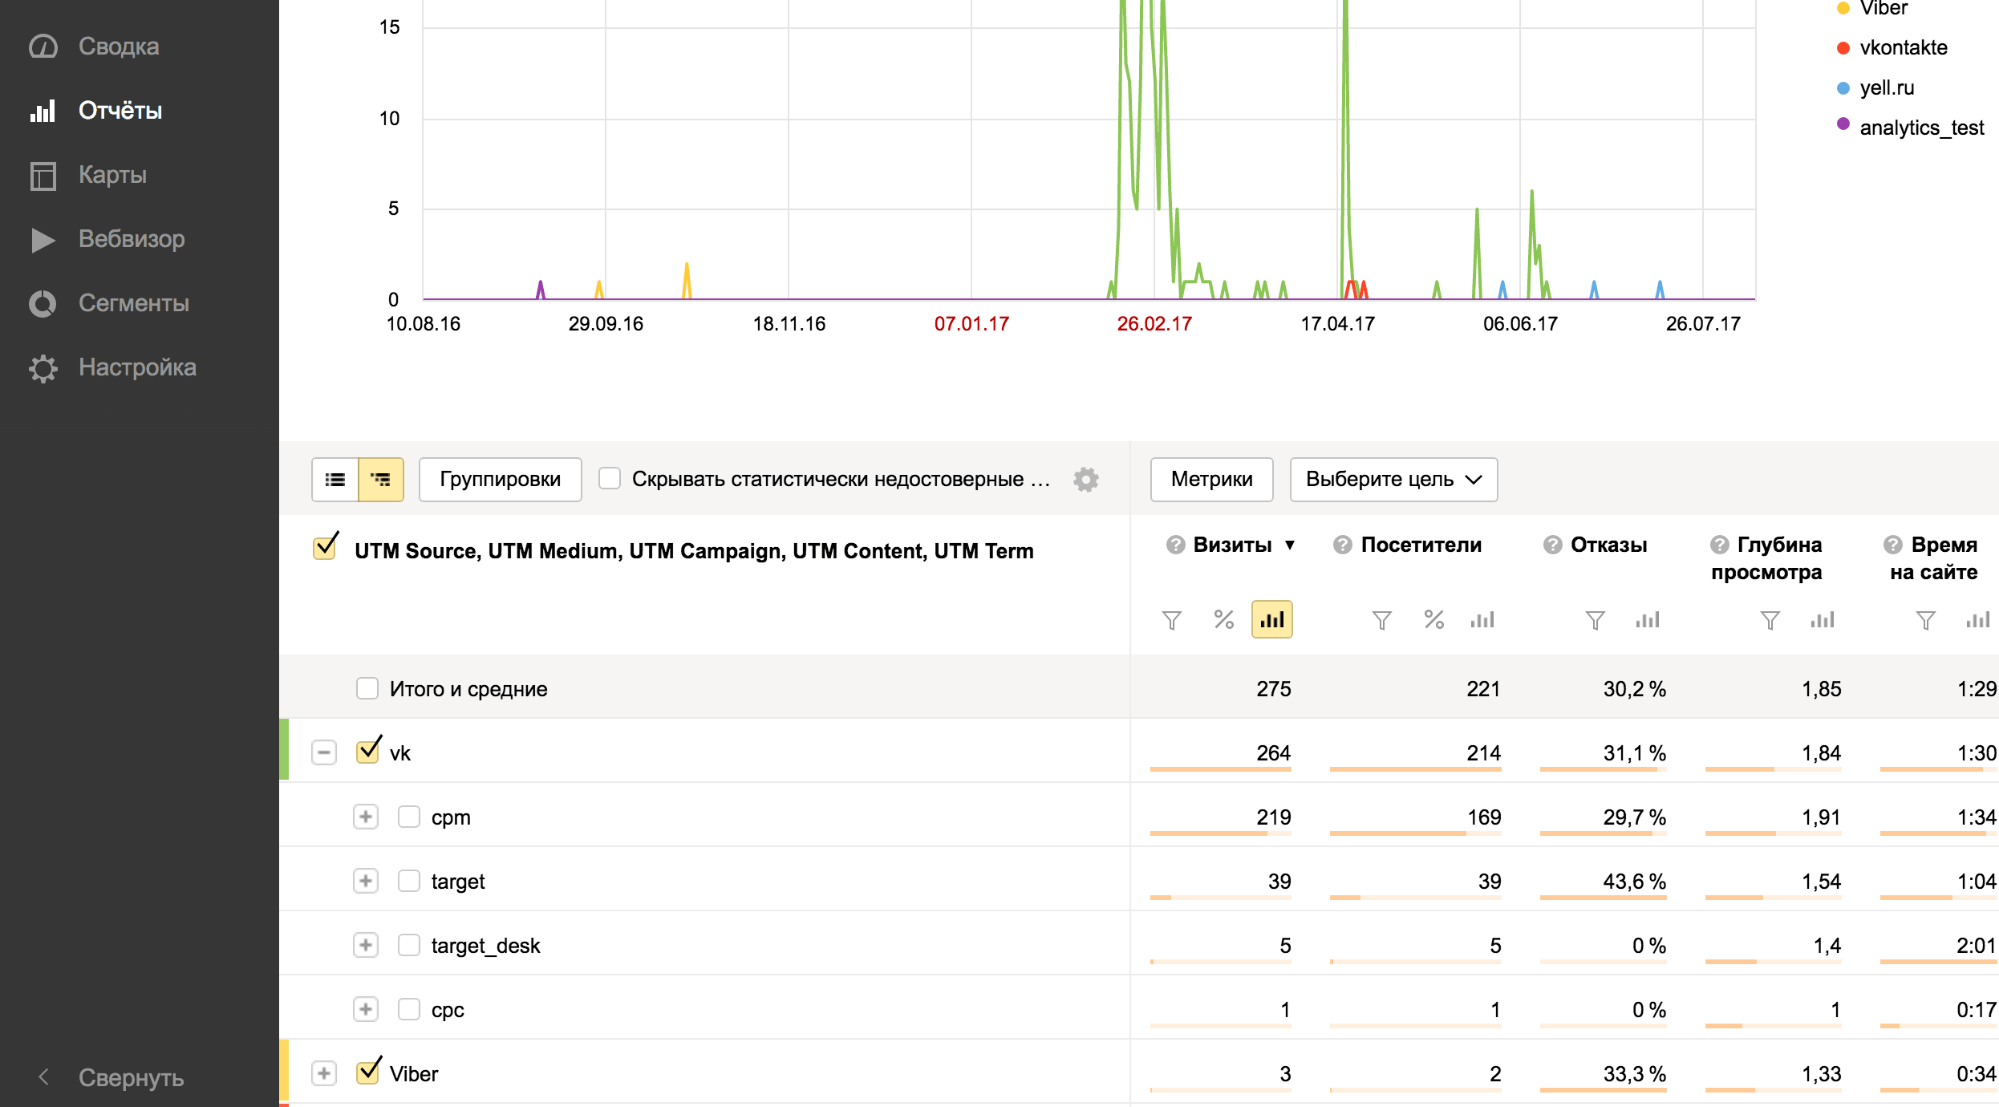Click help icon next to Отказы
1999x1107 pixels.
point(1552,545)
